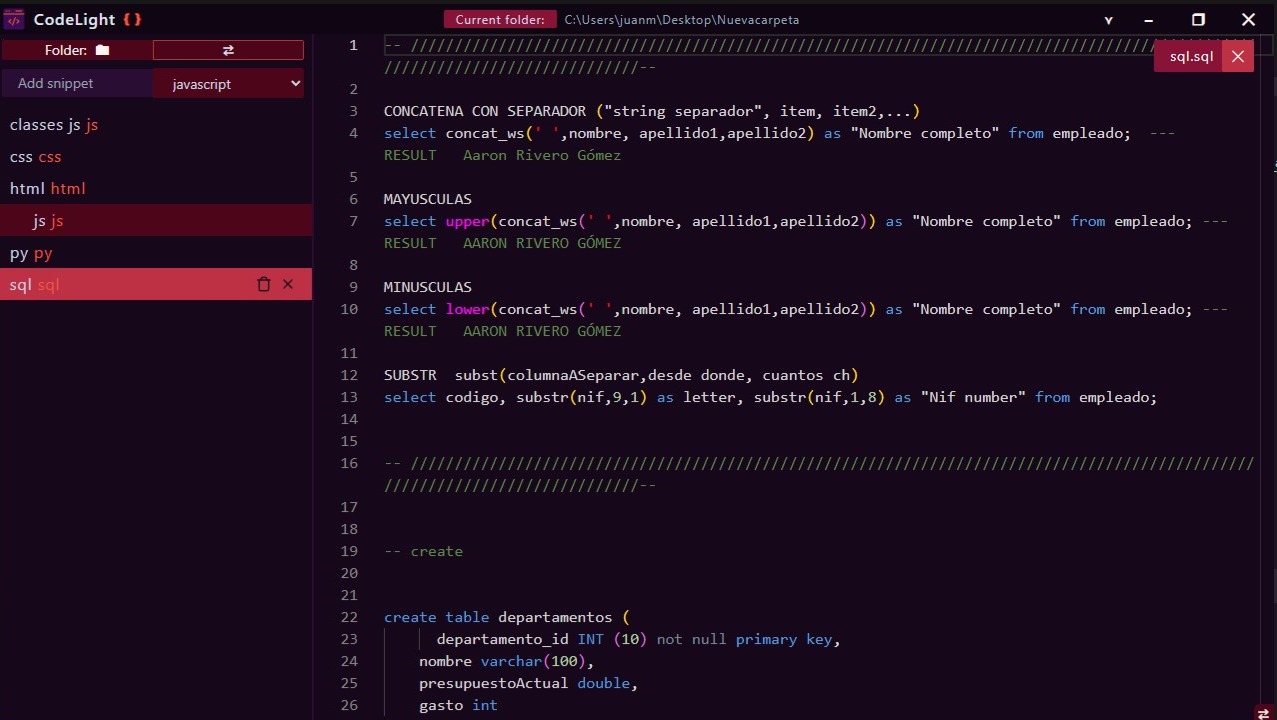Click the CodeLight app logo icon
Image resolution: width=1277 pixels, height=720 pixels.
coord(14,19)
